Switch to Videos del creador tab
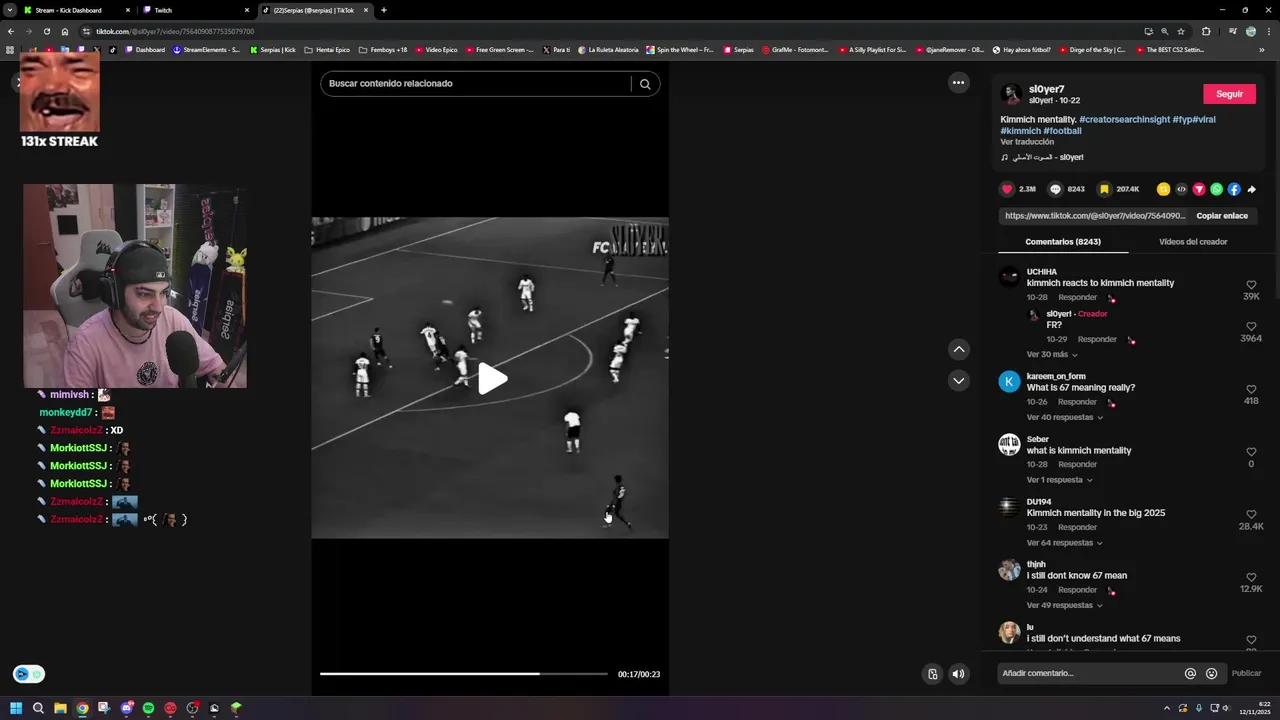The image size is (1280, 720). coord(1193,242)
